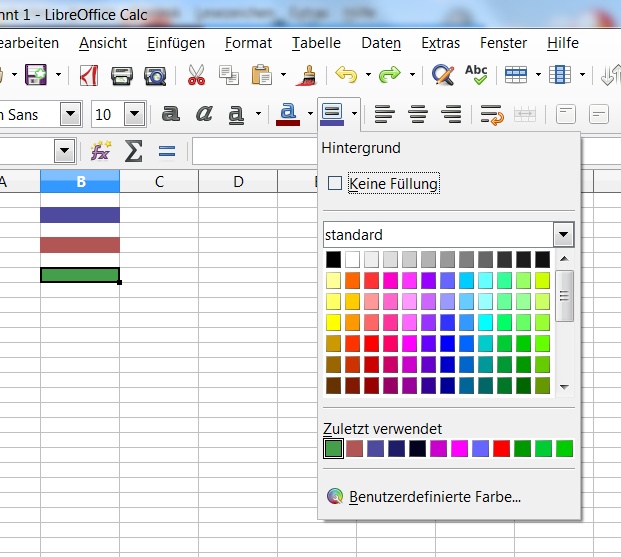This screenshot has height=557, width=621.
Task: Check the Keine Füllung checkbox
Action: click(335, 183)
